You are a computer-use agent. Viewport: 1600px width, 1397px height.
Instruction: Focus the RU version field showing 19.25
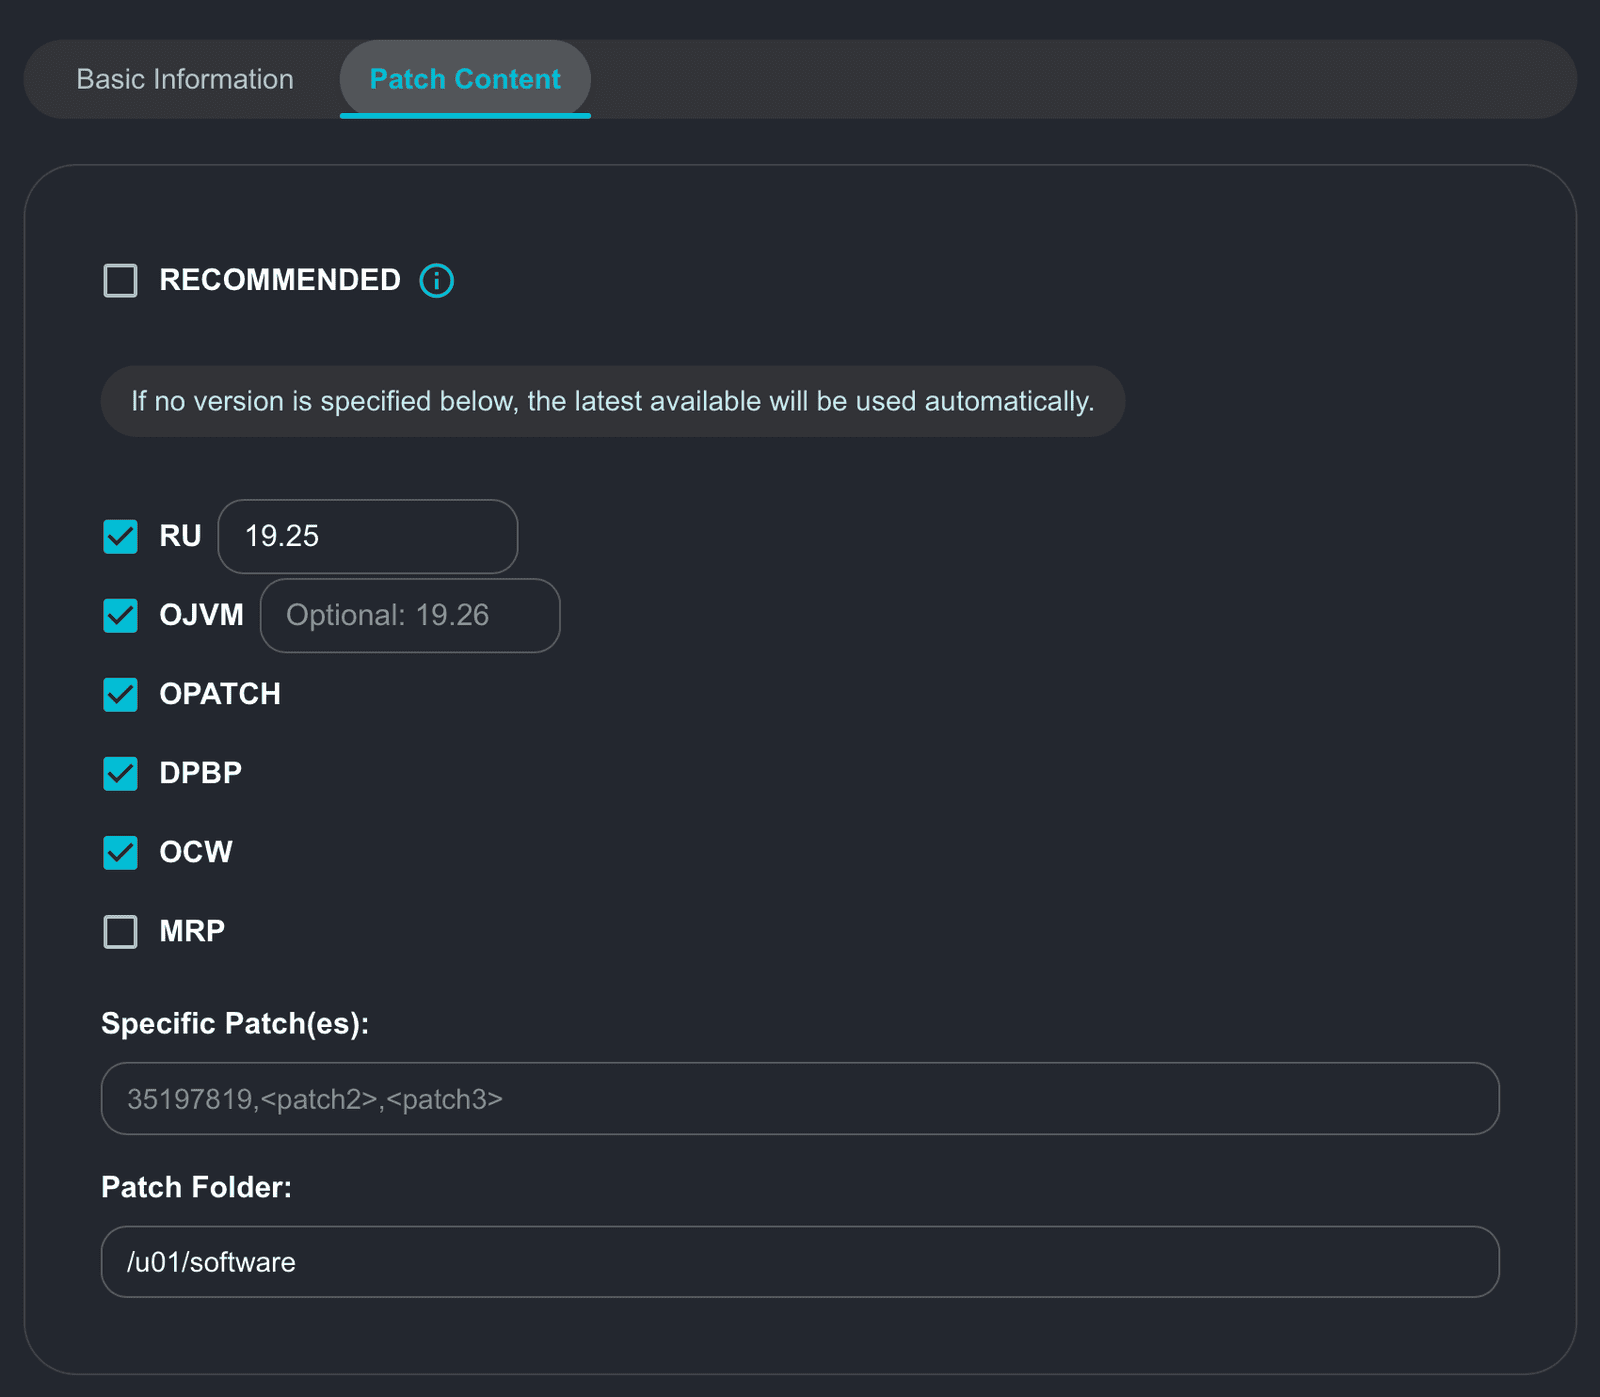coord(368,537)
